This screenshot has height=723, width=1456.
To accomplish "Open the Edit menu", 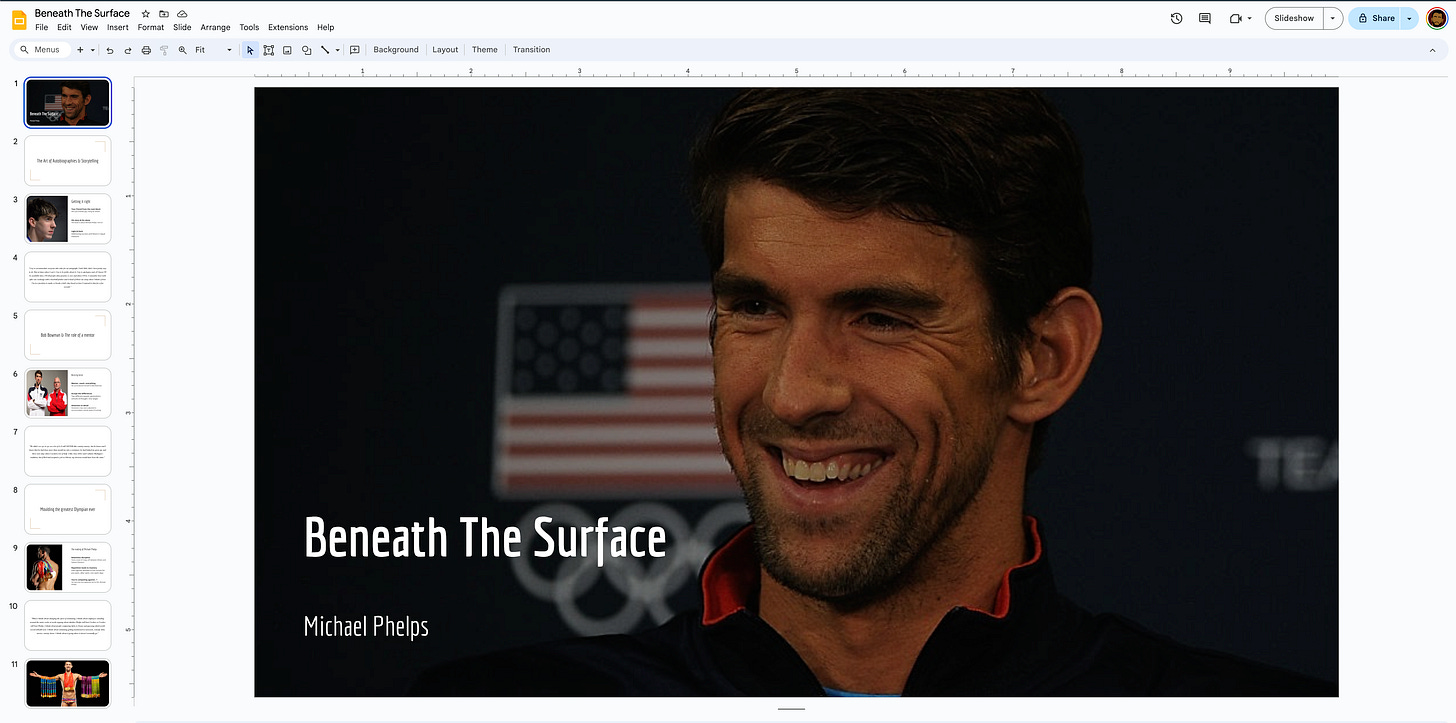I will 64,28.
